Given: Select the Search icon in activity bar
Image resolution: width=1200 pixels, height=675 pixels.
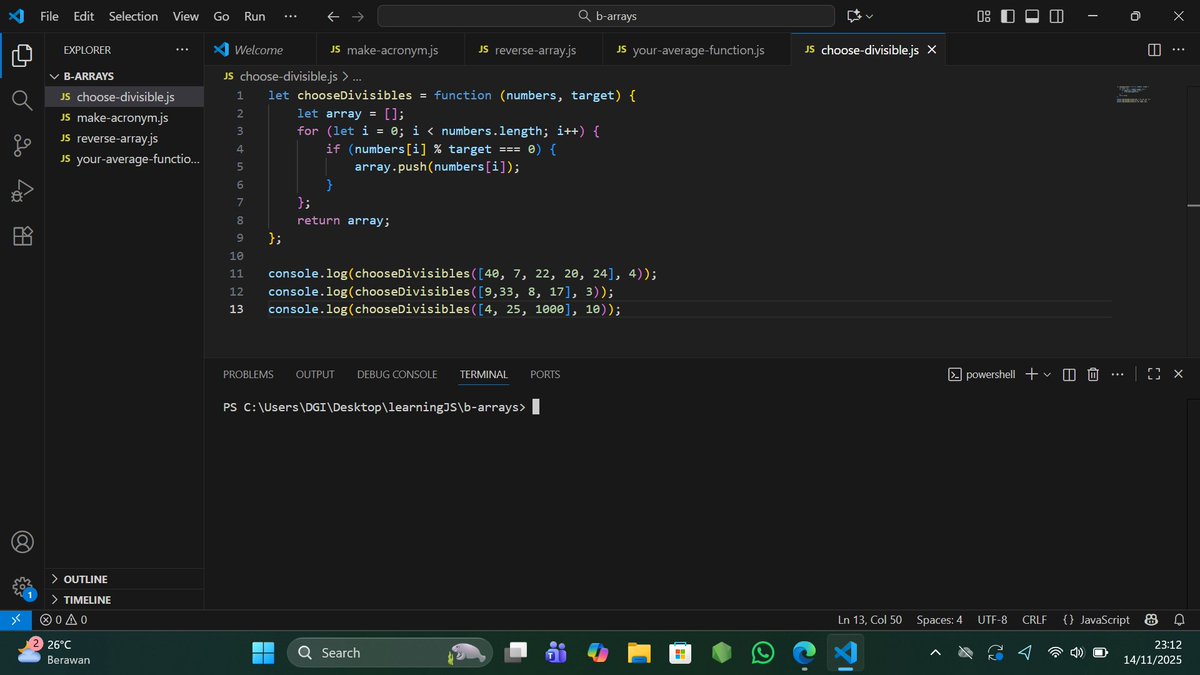Looking at the screenshot, I should coord(22,100).
